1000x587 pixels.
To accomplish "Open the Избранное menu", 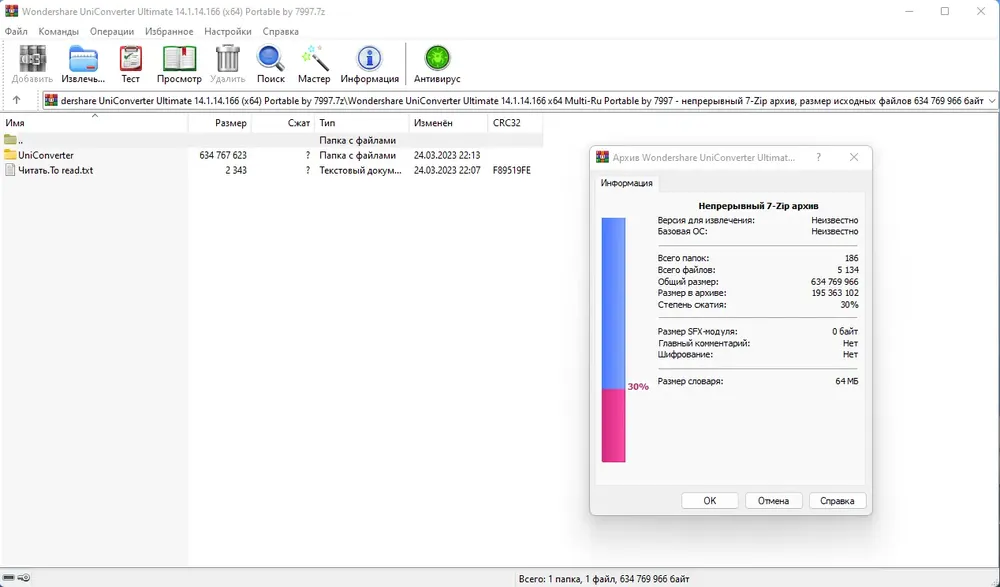I will [169, 31].
